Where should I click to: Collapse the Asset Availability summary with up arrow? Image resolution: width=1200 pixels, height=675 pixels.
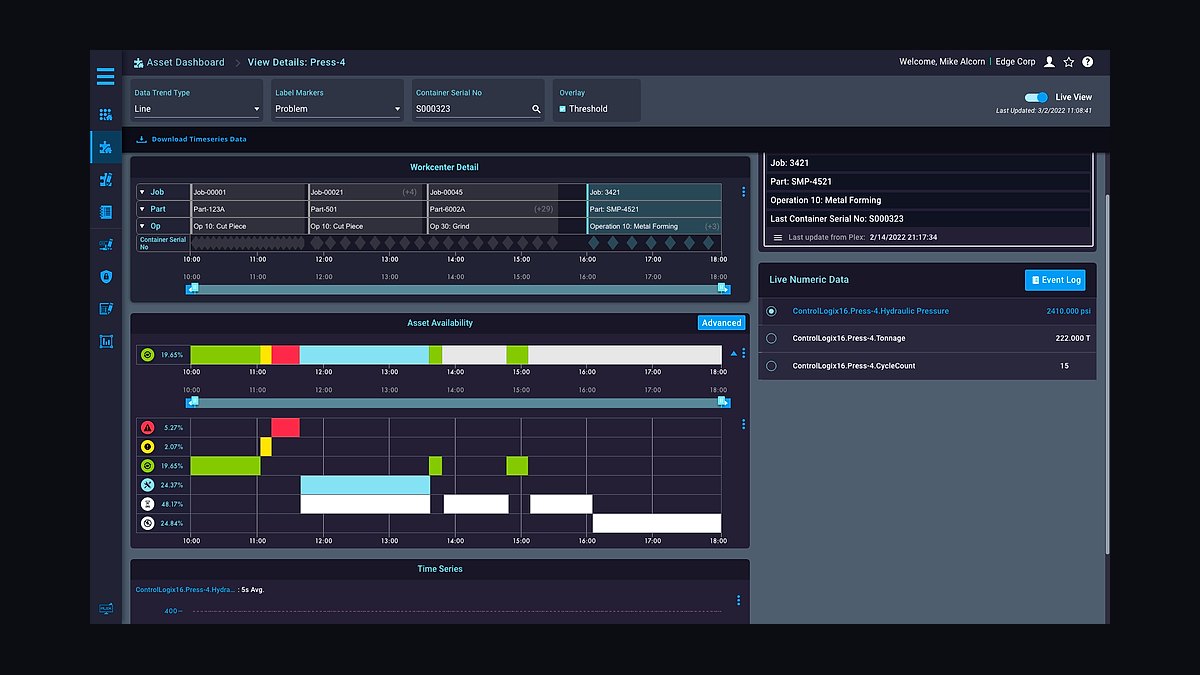pos(734,354)
